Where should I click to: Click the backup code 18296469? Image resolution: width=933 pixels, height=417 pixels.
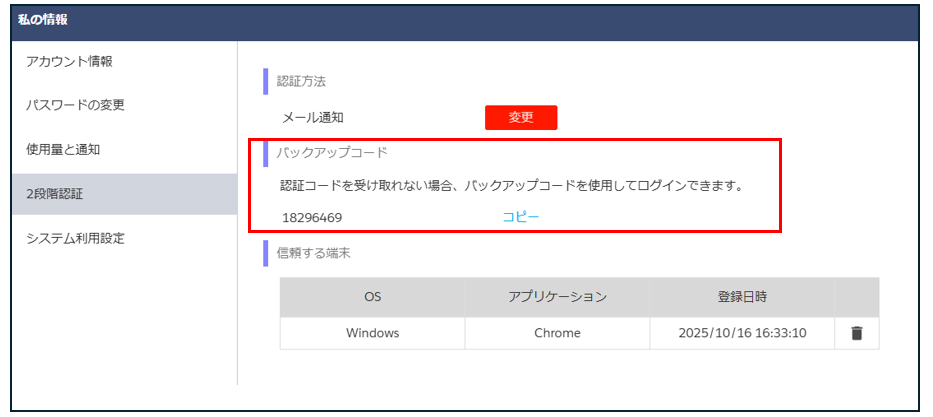click(312, 216)
